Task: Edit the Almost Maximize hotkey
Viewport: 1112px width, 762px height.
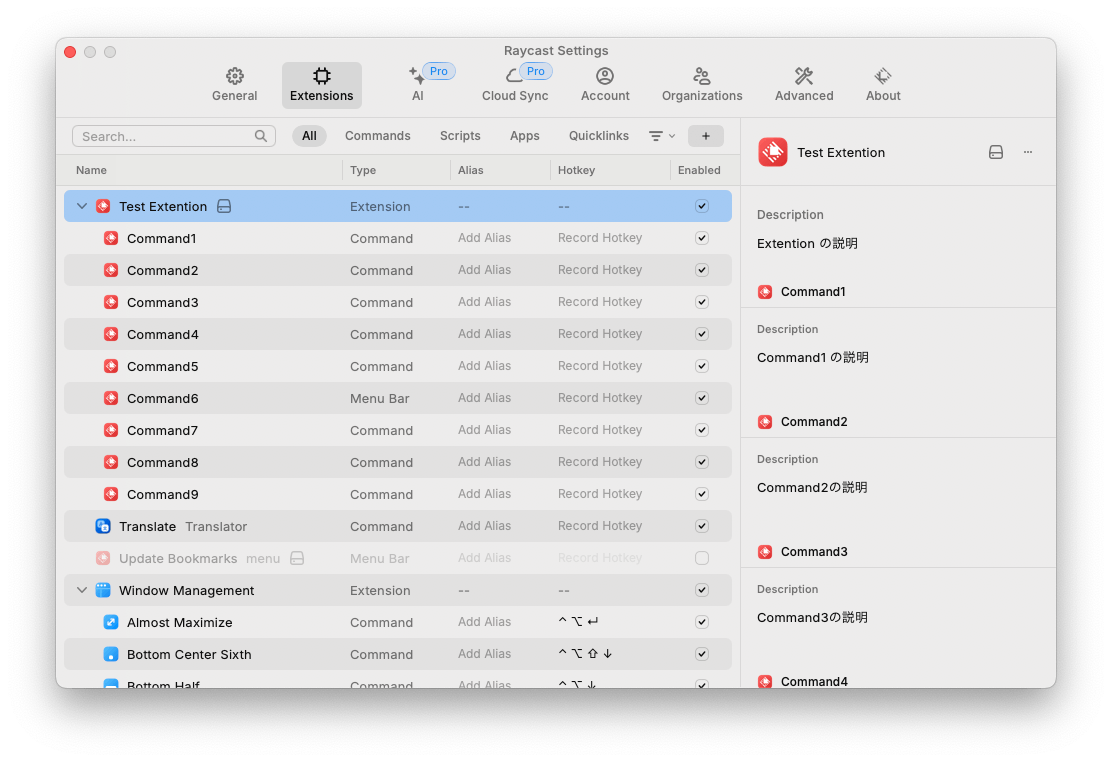Action: (x=578, y=622)
